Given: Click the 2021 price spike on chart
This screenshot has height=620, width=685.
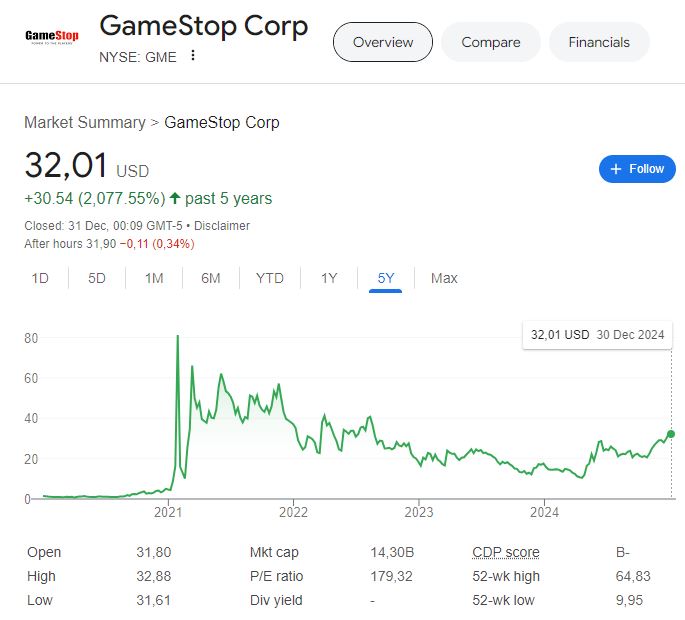Looking at the screenshot, I should (178, 336).
